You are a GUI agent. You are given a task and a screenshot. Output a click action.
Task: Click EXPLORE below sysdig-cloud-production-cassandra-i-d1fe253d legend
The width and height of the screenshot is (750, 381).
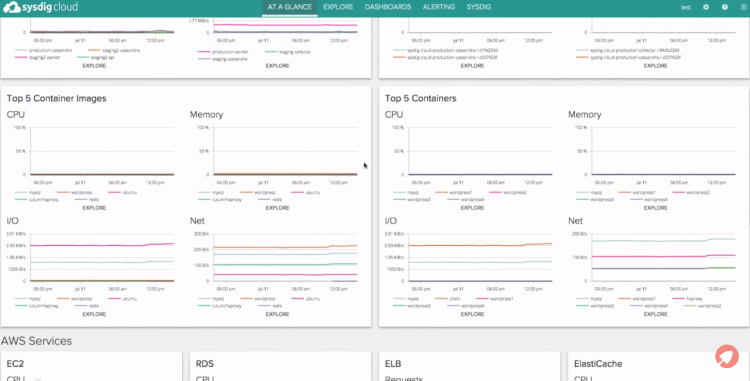point(473,65)
